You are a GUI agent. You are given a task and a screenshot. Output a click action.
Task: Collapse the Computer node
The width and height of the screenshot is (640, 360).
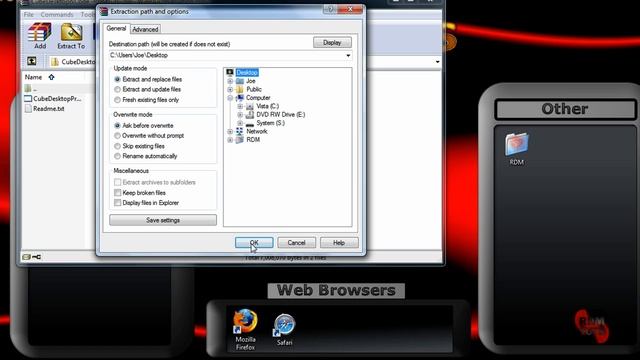230,98
